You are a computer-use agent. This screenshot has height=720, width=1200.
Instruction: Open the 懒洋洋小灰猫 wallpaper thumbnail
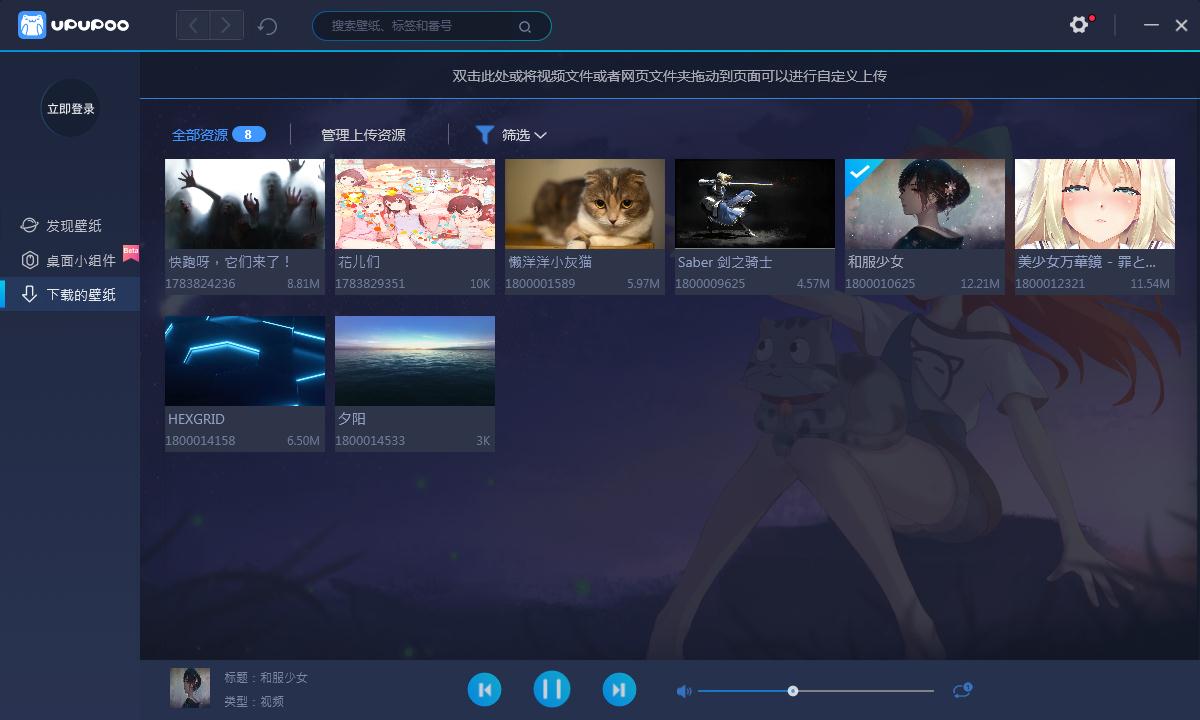click(x=584, y=203)
